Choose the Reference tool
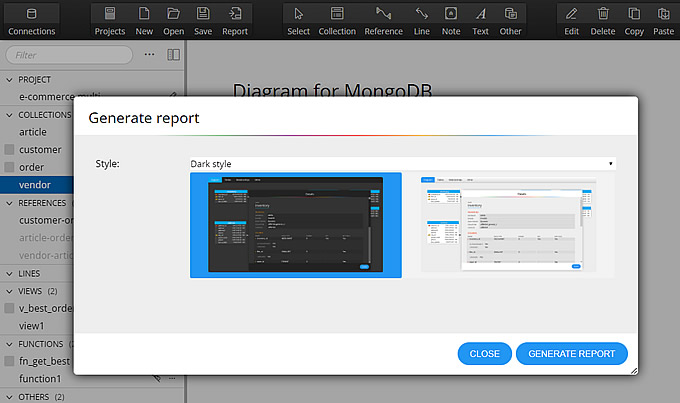The height and width of the screenshot is (403, 680). click(383, 20)
